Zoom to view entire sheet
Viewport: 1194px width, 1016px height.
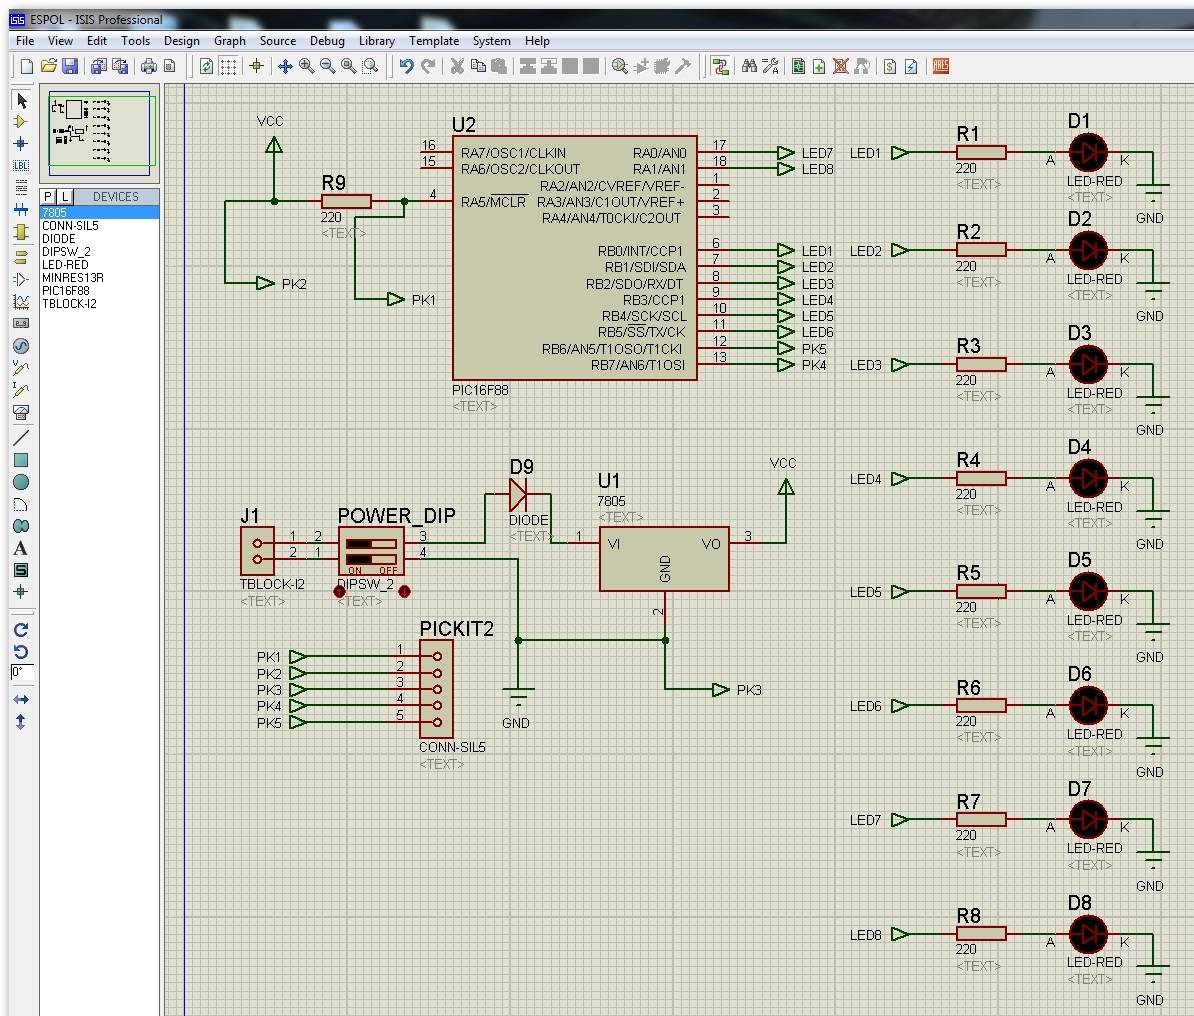(349, 66)
